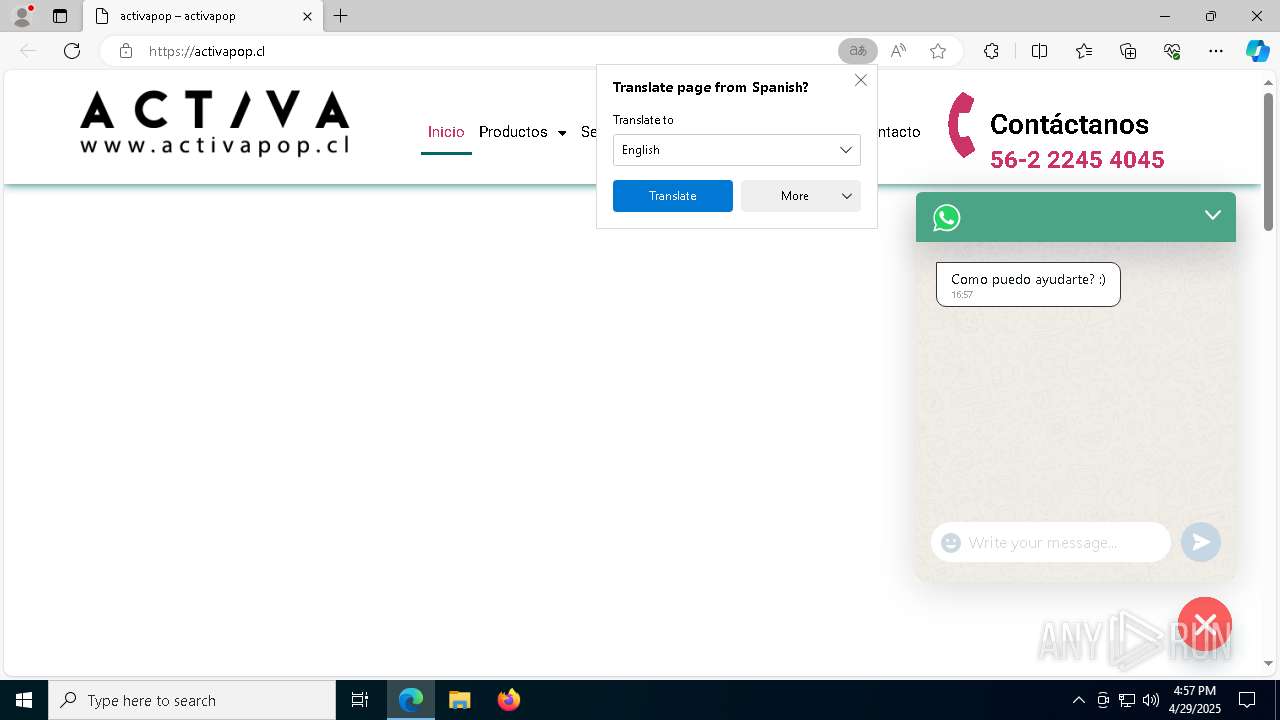Go to Inicio menu item

pyautogui.click(x=446, y=132)
